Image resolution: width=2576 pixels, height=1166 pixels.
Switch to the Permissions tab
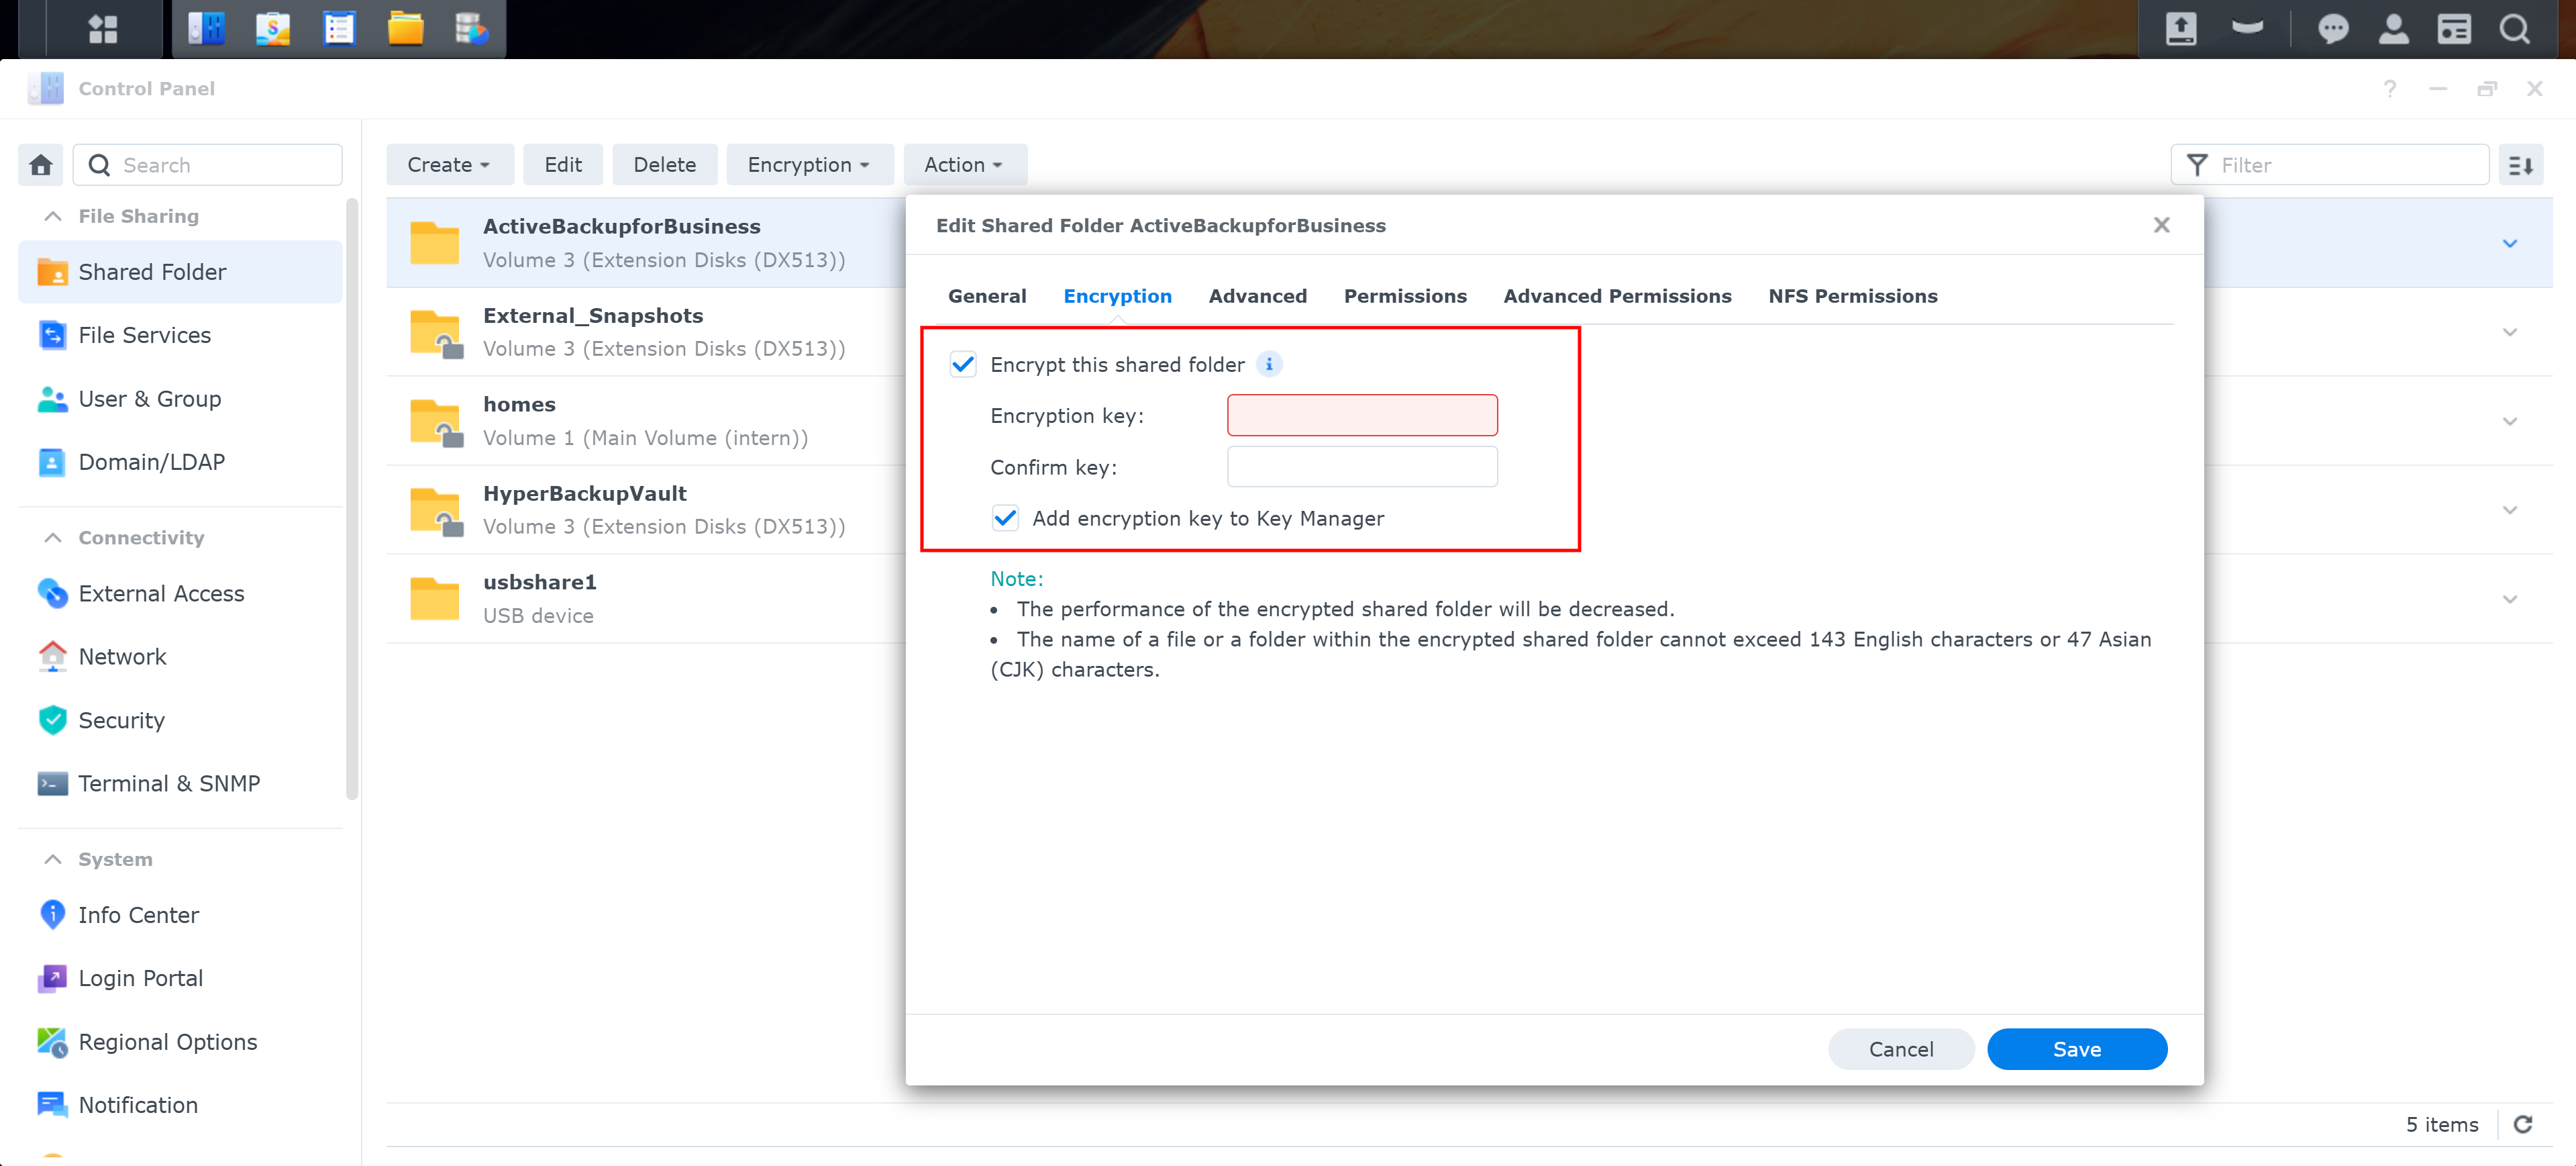pyautogui.click(x=1405, y=296)
